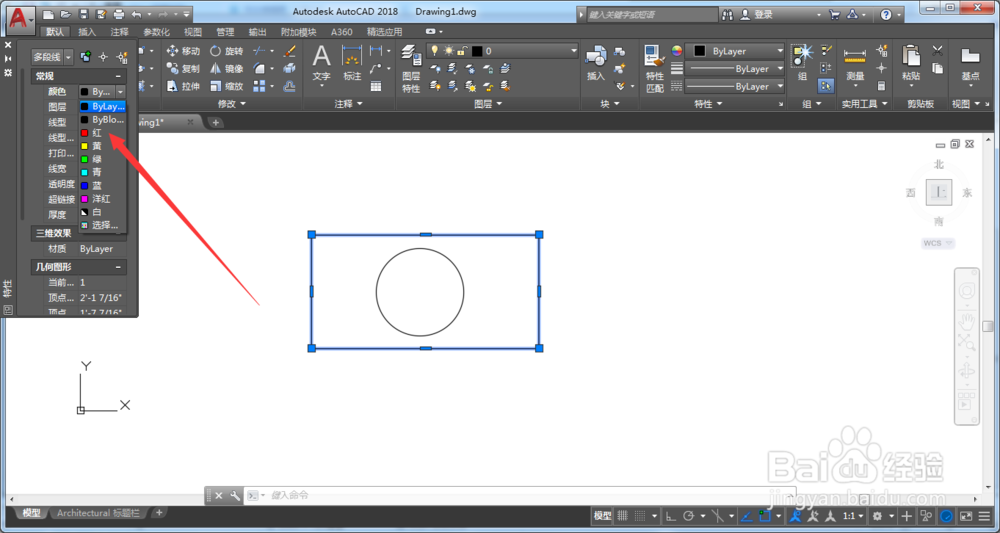
Task: Click the 移动 (Move) tool
Action: (183, 51)
